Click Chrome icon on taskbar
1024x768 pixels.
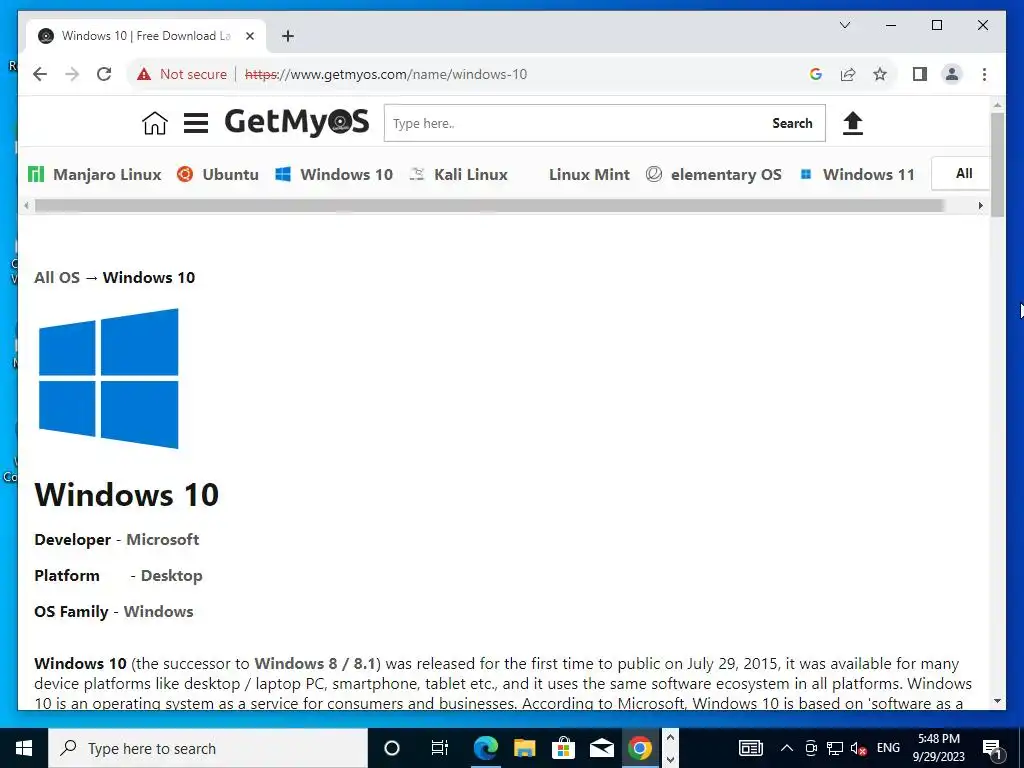click(640, 748)
